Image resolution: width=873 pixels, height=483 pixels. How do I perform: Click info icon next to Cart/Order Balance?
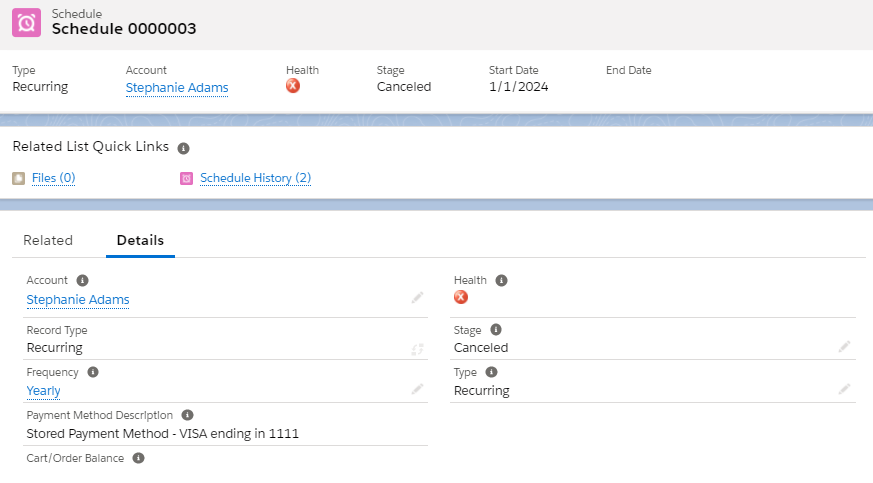point(138,458)
